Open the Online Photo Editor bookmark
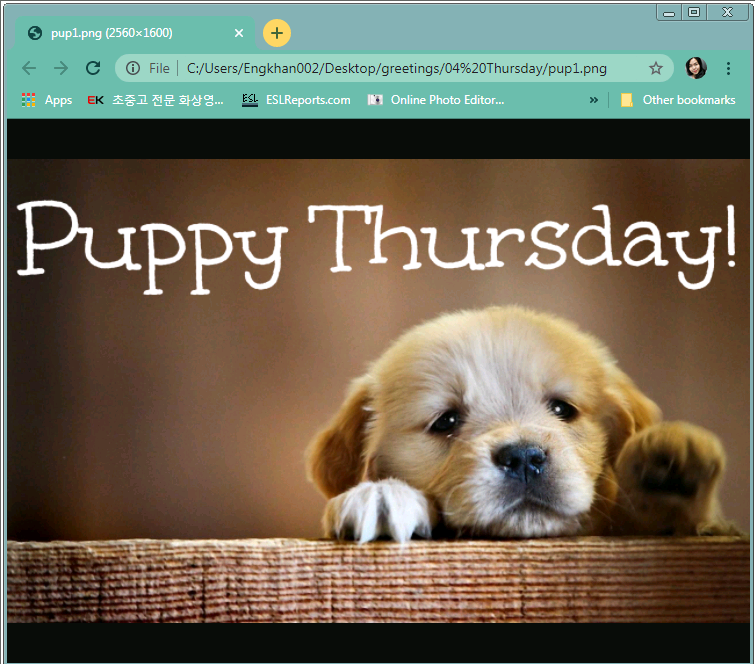755x664 pixels. click(436, 100)
